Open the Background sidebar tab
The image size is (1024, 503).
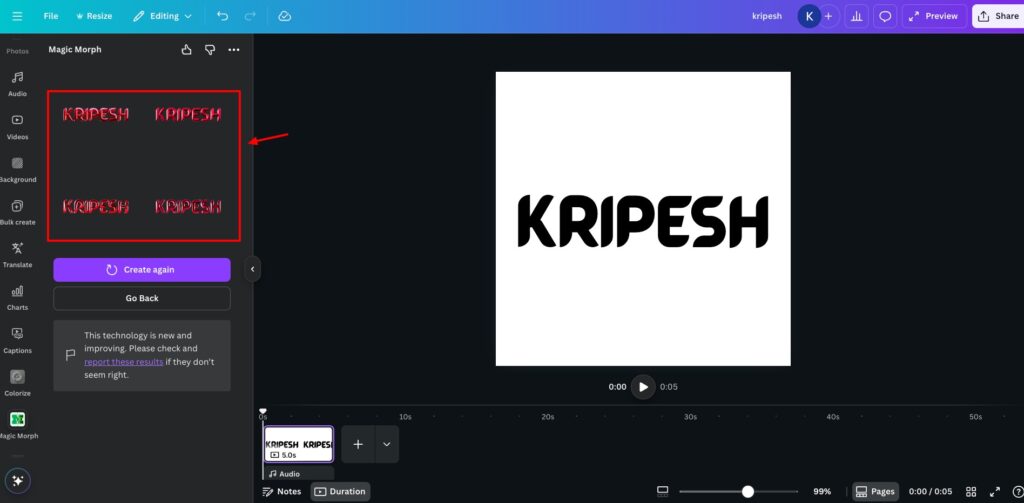click(18, 170)
